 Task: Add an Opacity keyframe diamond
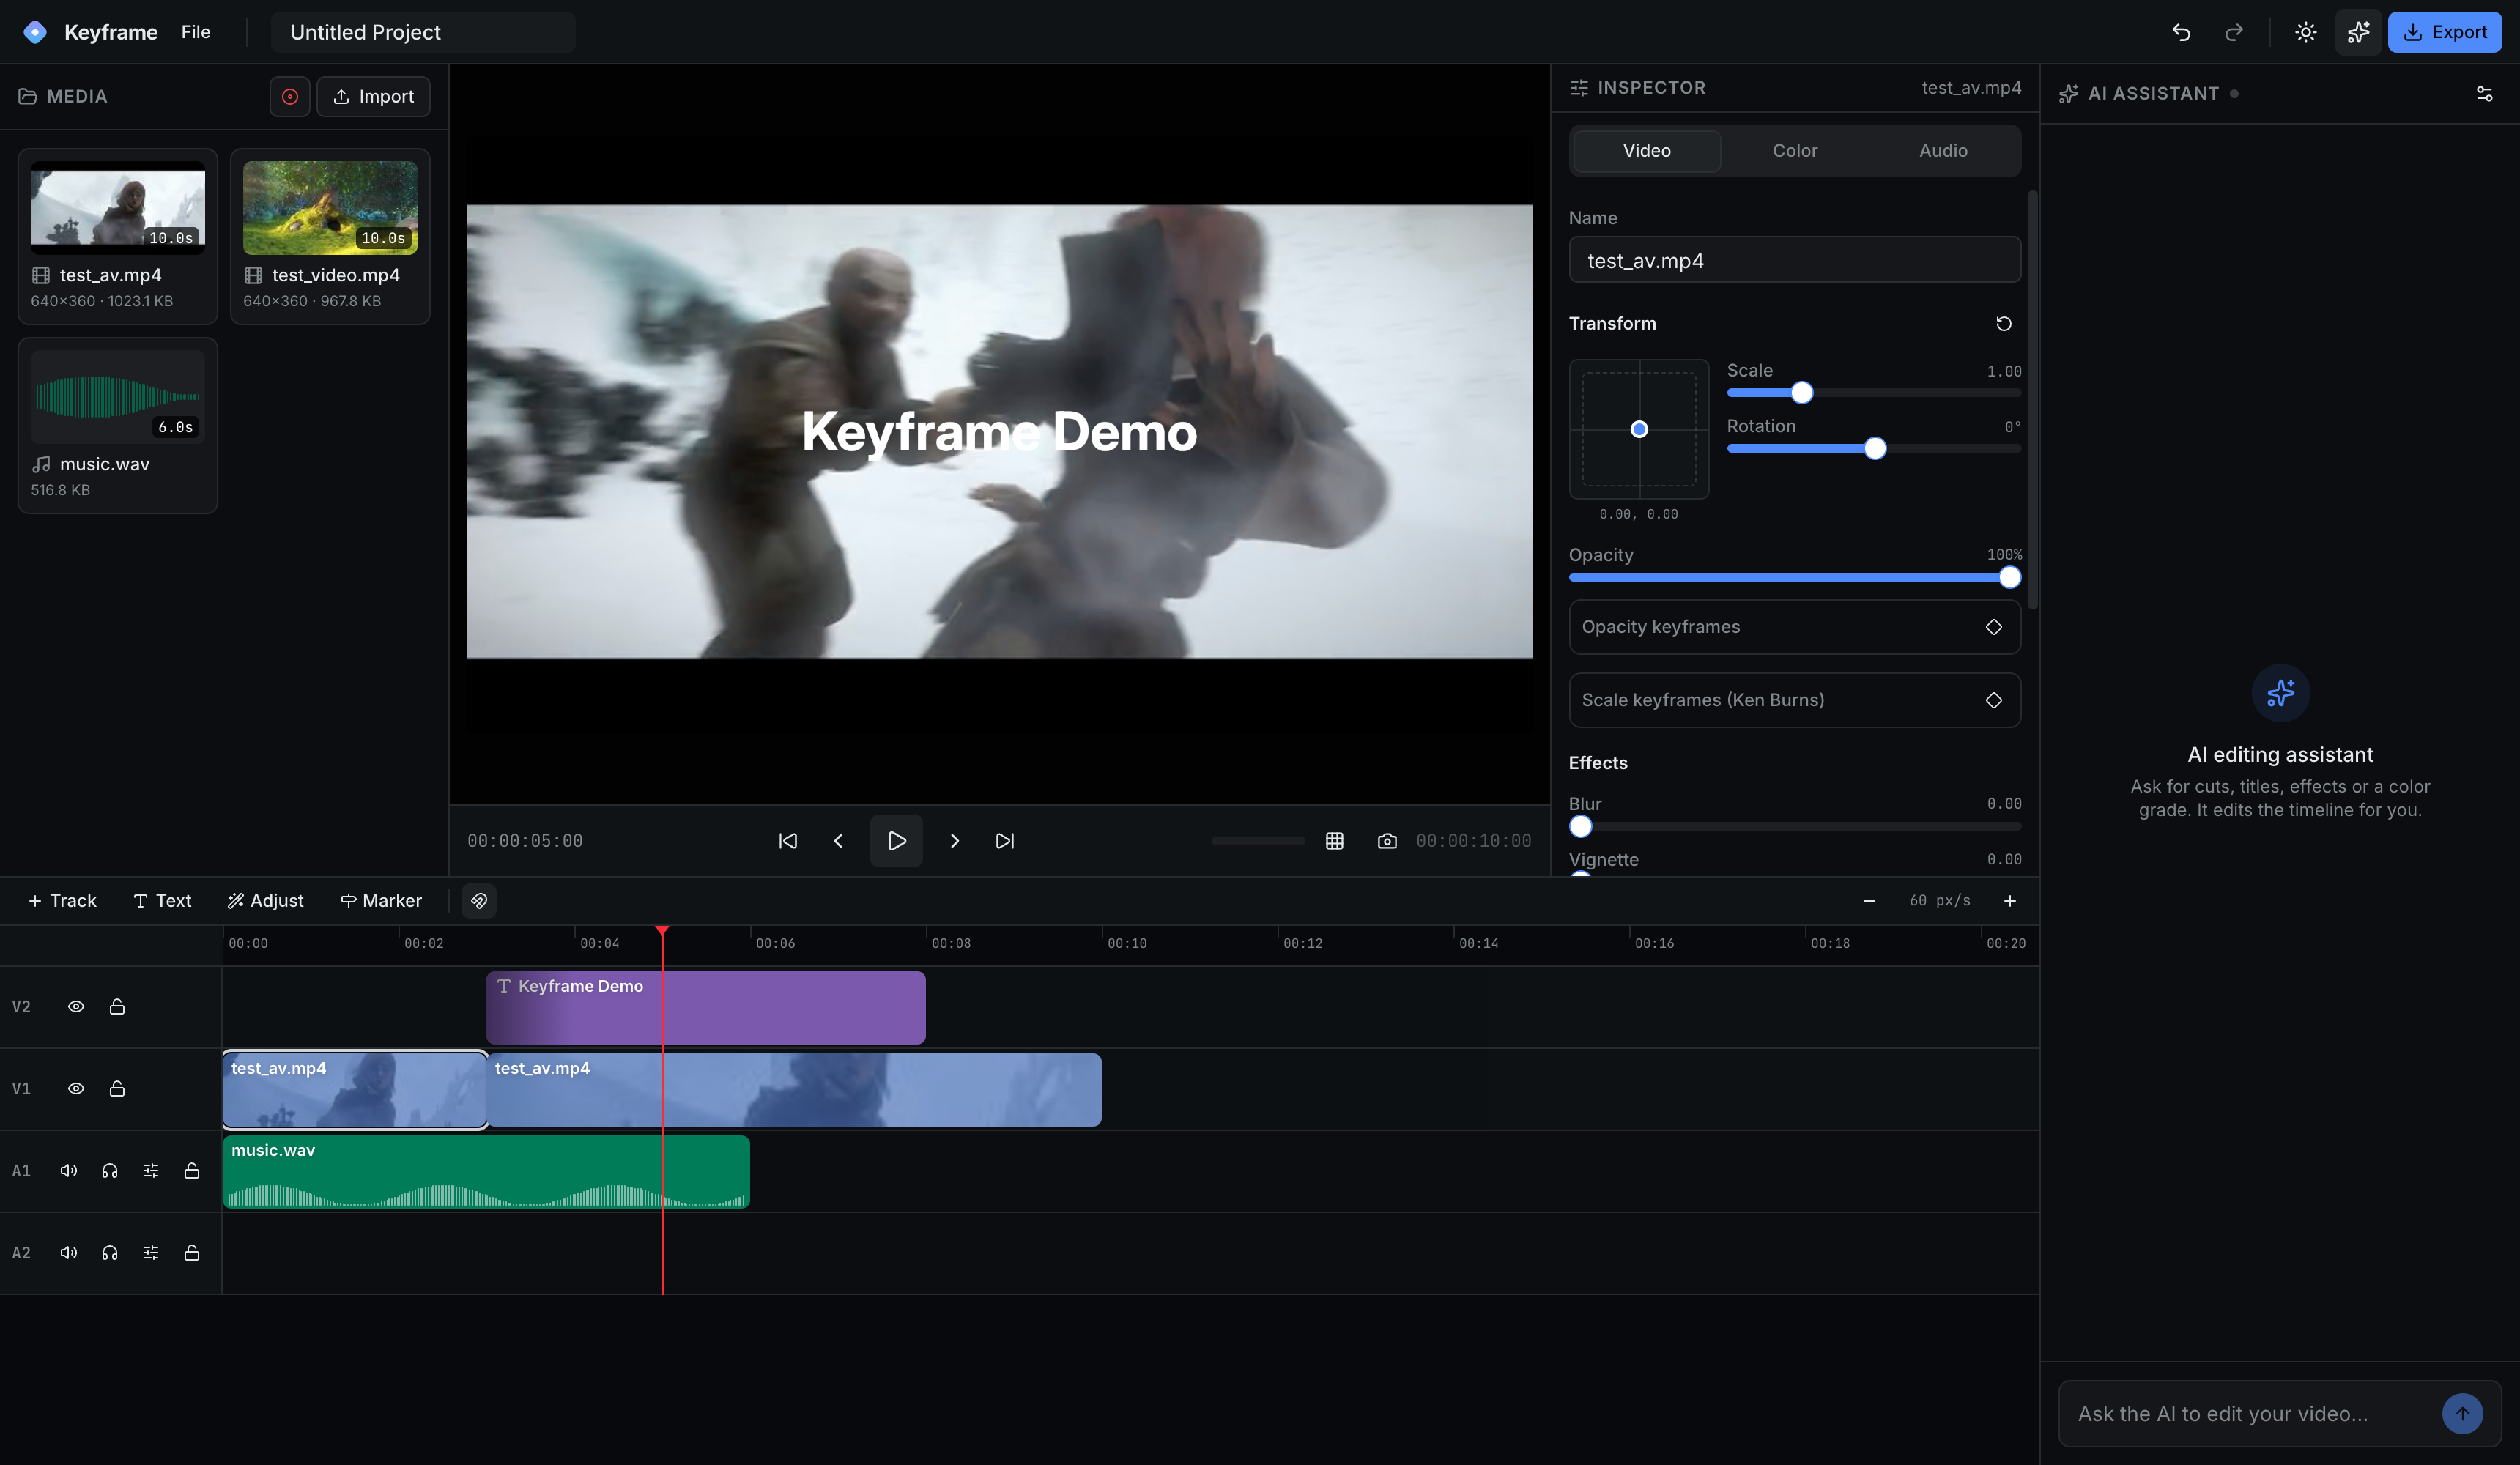click(1993, 627)
